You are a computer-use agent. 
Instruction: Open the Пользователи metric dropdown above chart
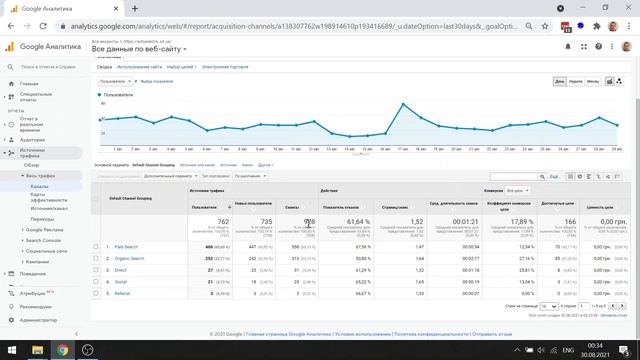click(115, 82)
